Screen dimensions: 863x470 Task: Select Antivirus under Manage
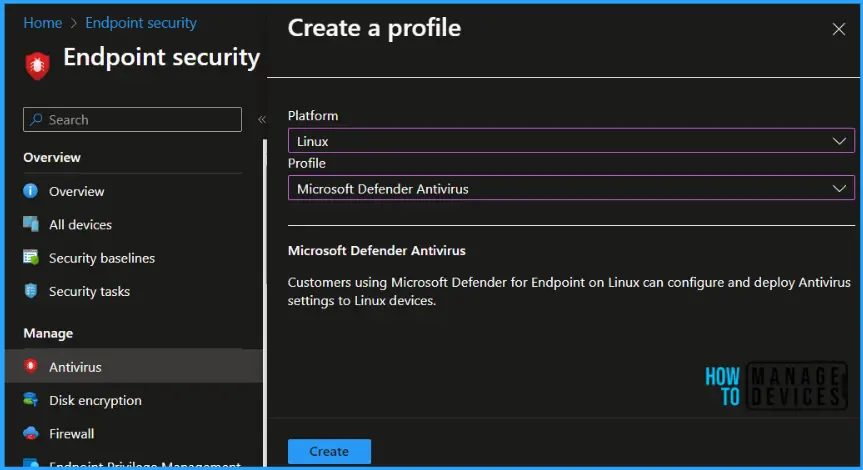(x=134, y=367)
